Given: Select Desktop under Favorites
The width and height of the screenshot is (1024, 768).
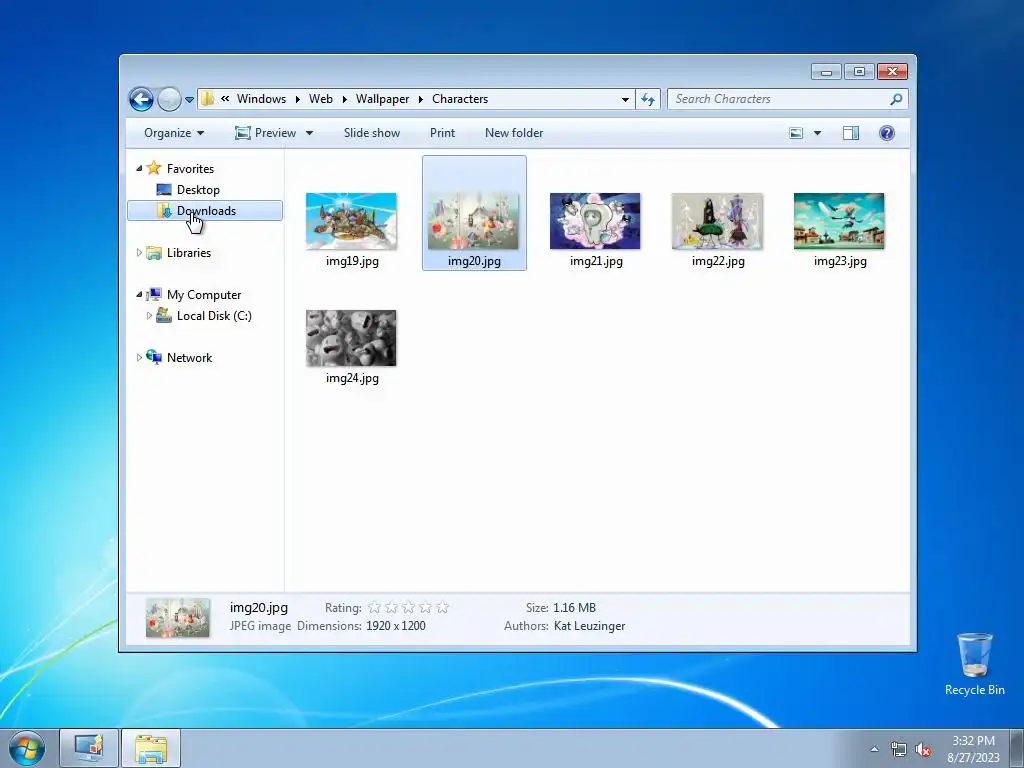Looking at the screenshot, I should click(x=198, y=189).
